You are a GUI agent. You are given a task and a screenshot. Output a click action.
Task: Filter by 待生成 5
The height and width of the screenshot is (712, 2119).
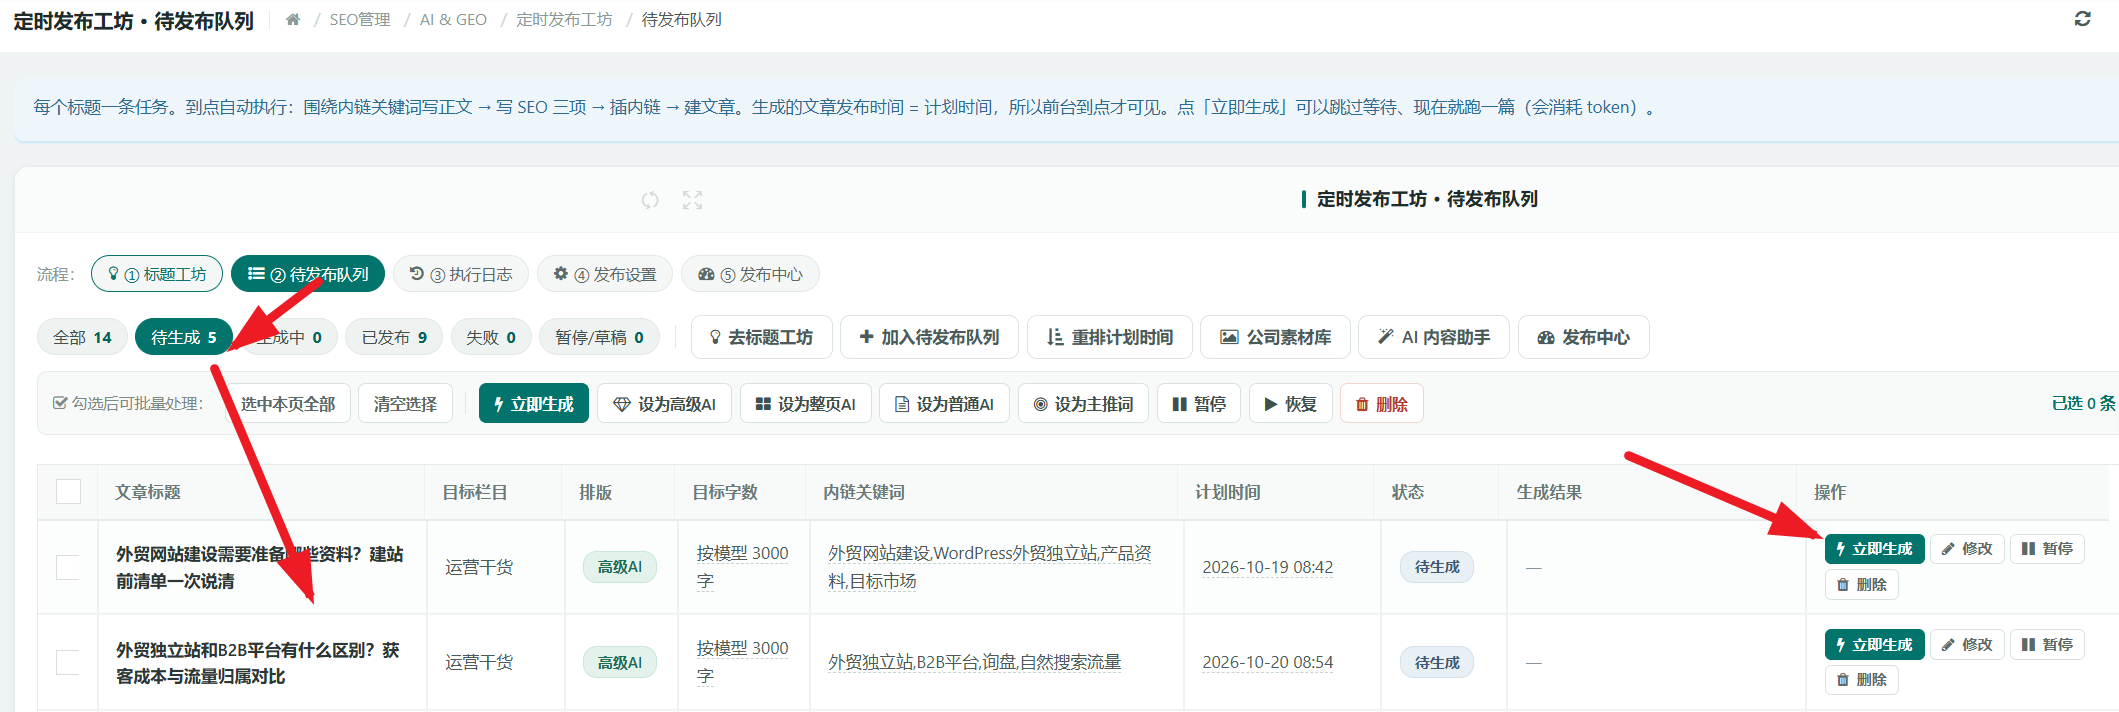click(184, 337)
